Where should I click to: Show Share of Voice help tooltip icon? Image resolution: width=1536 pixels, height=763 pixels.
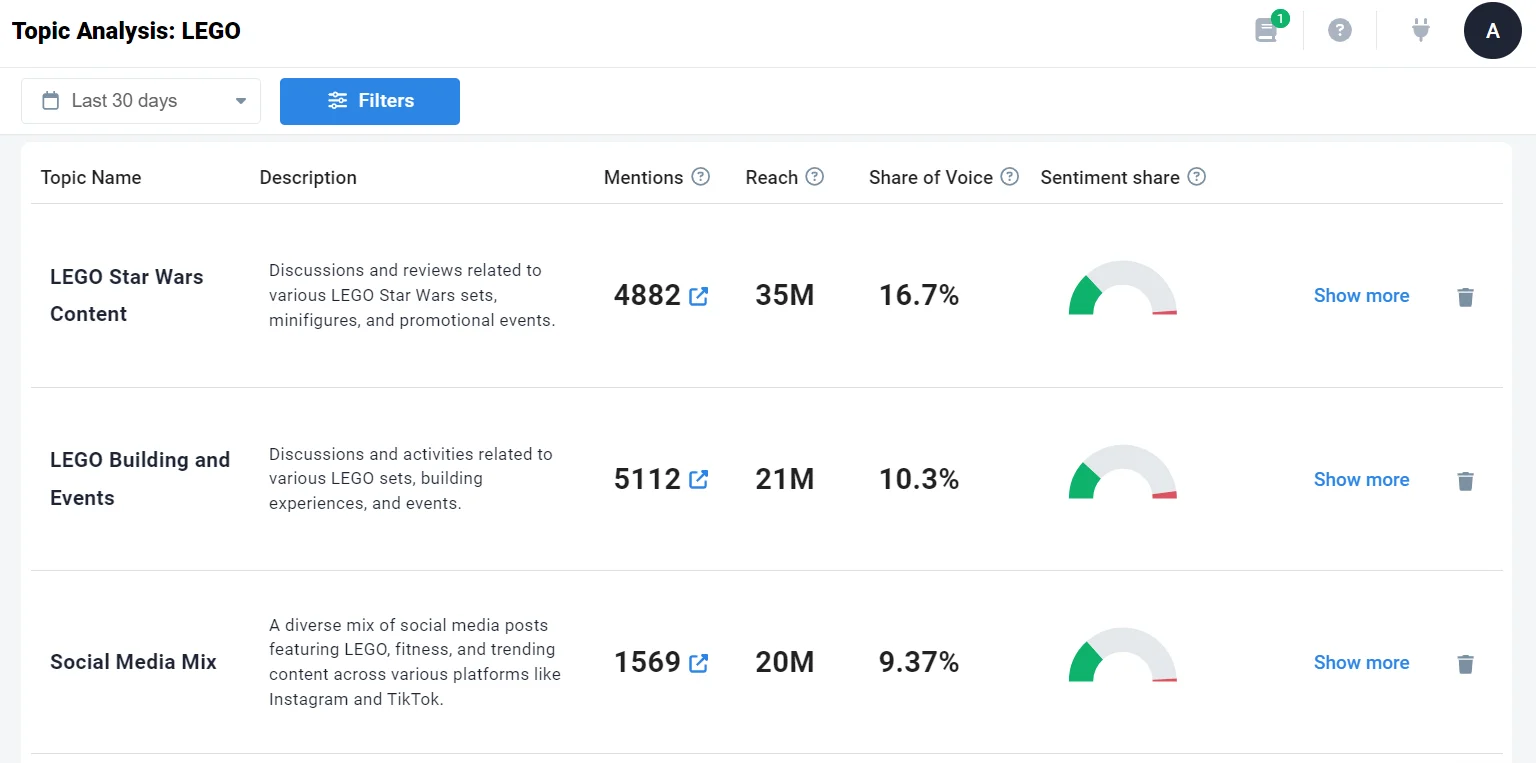pyautogui.click(x=1010, y=177)
